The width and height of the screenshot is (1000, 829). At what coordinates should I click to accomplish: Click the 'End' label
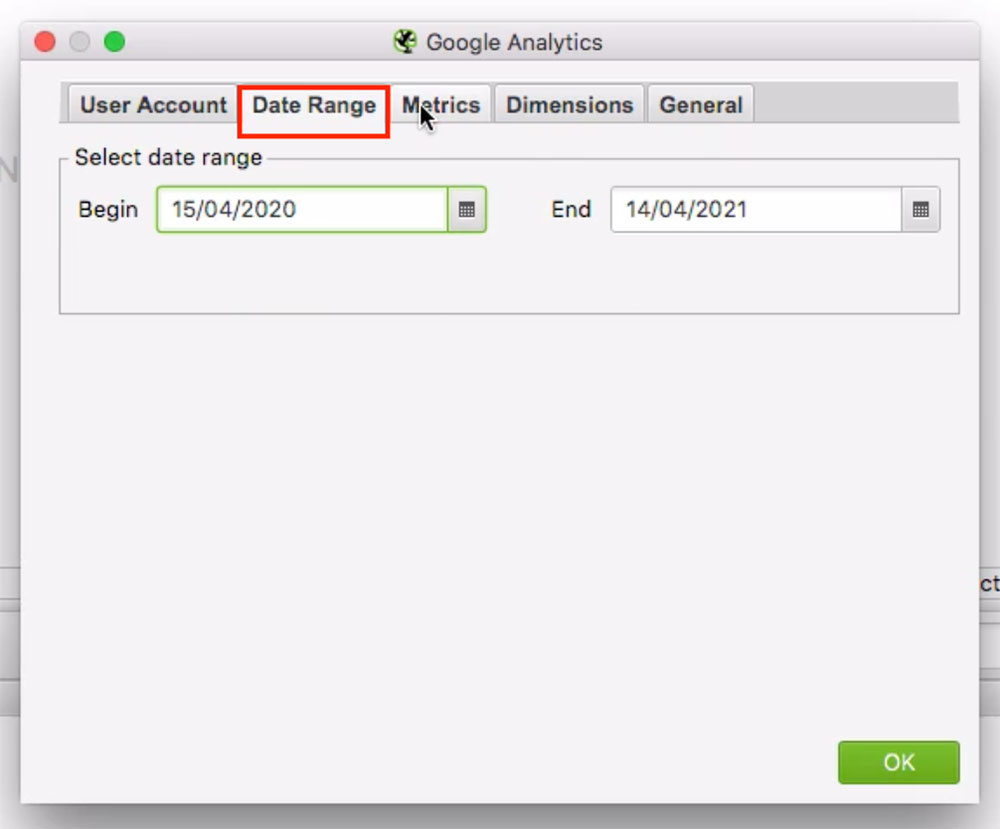(x=571, y=209)
